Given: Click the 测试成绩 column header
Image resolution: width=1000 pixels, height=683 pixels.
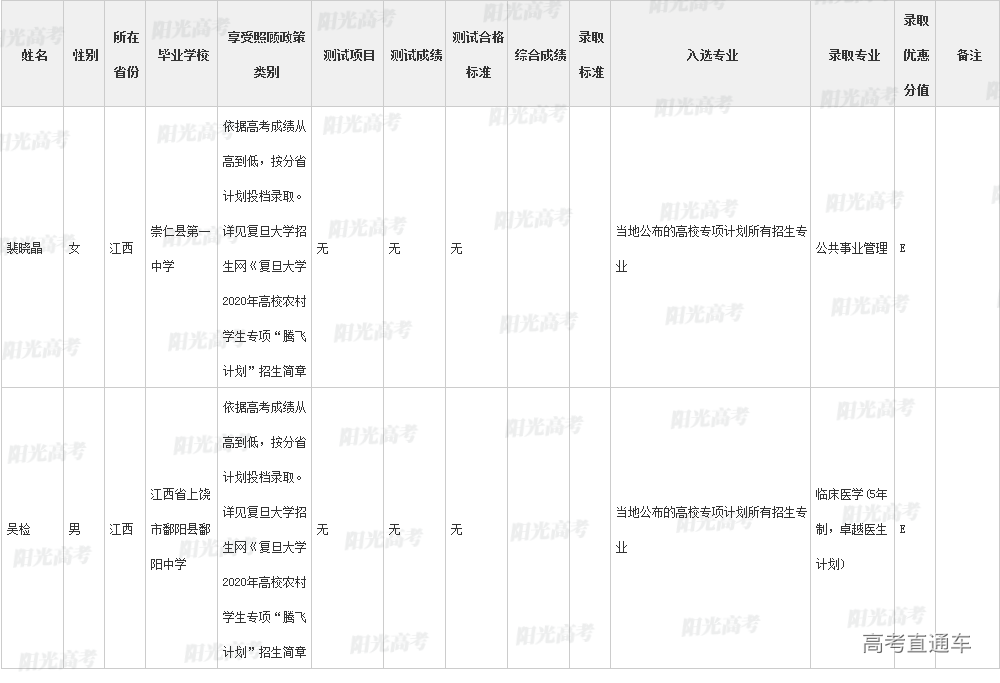Looking at the screenshot, I should [x=415, y=56].
